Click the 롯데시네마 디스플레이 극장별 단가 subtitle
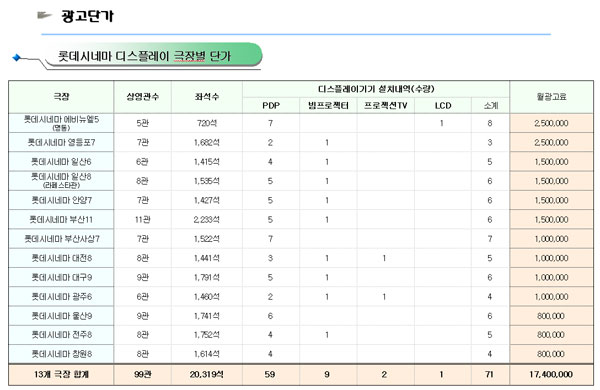 coord(144,56)
